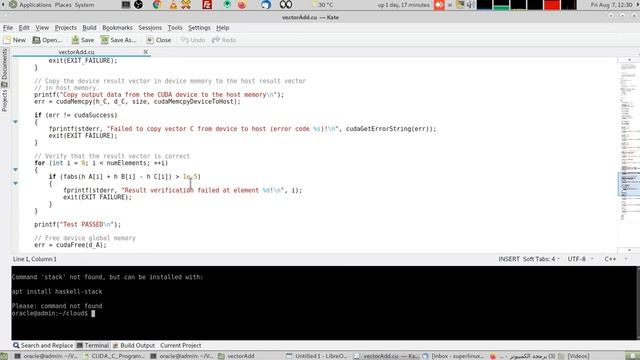Click the code minimap highlighted region
Viewport: 640px width, 360px height.
tap(629, 184)
